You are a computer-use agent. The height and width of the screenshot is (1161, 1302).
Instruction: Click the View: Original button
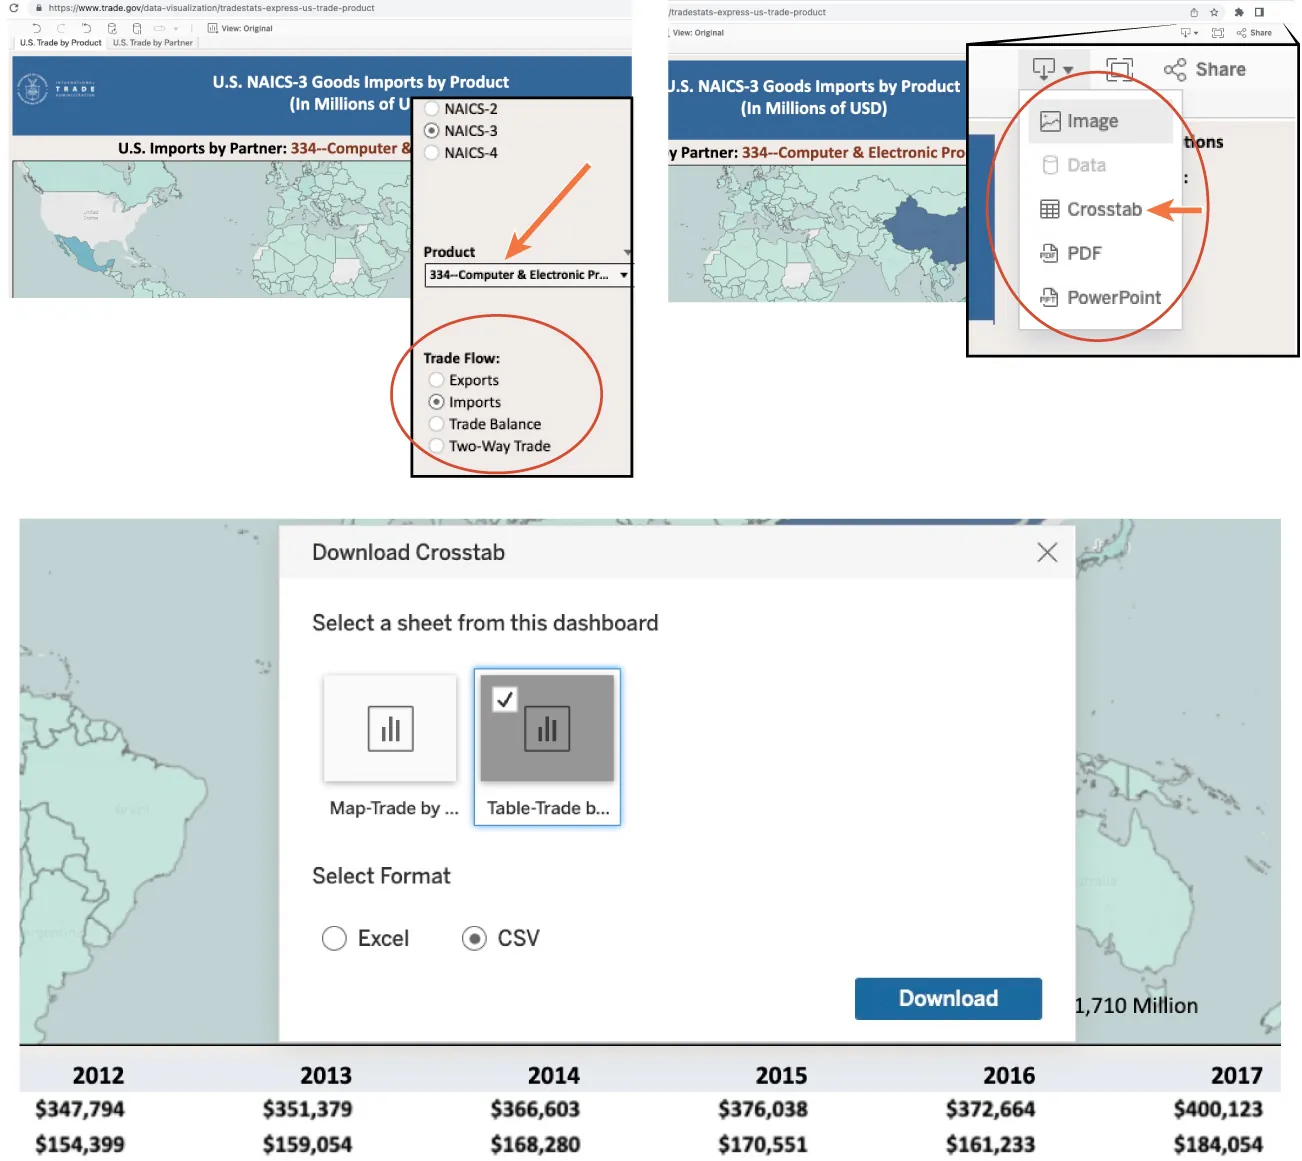(x=240, y=28)
